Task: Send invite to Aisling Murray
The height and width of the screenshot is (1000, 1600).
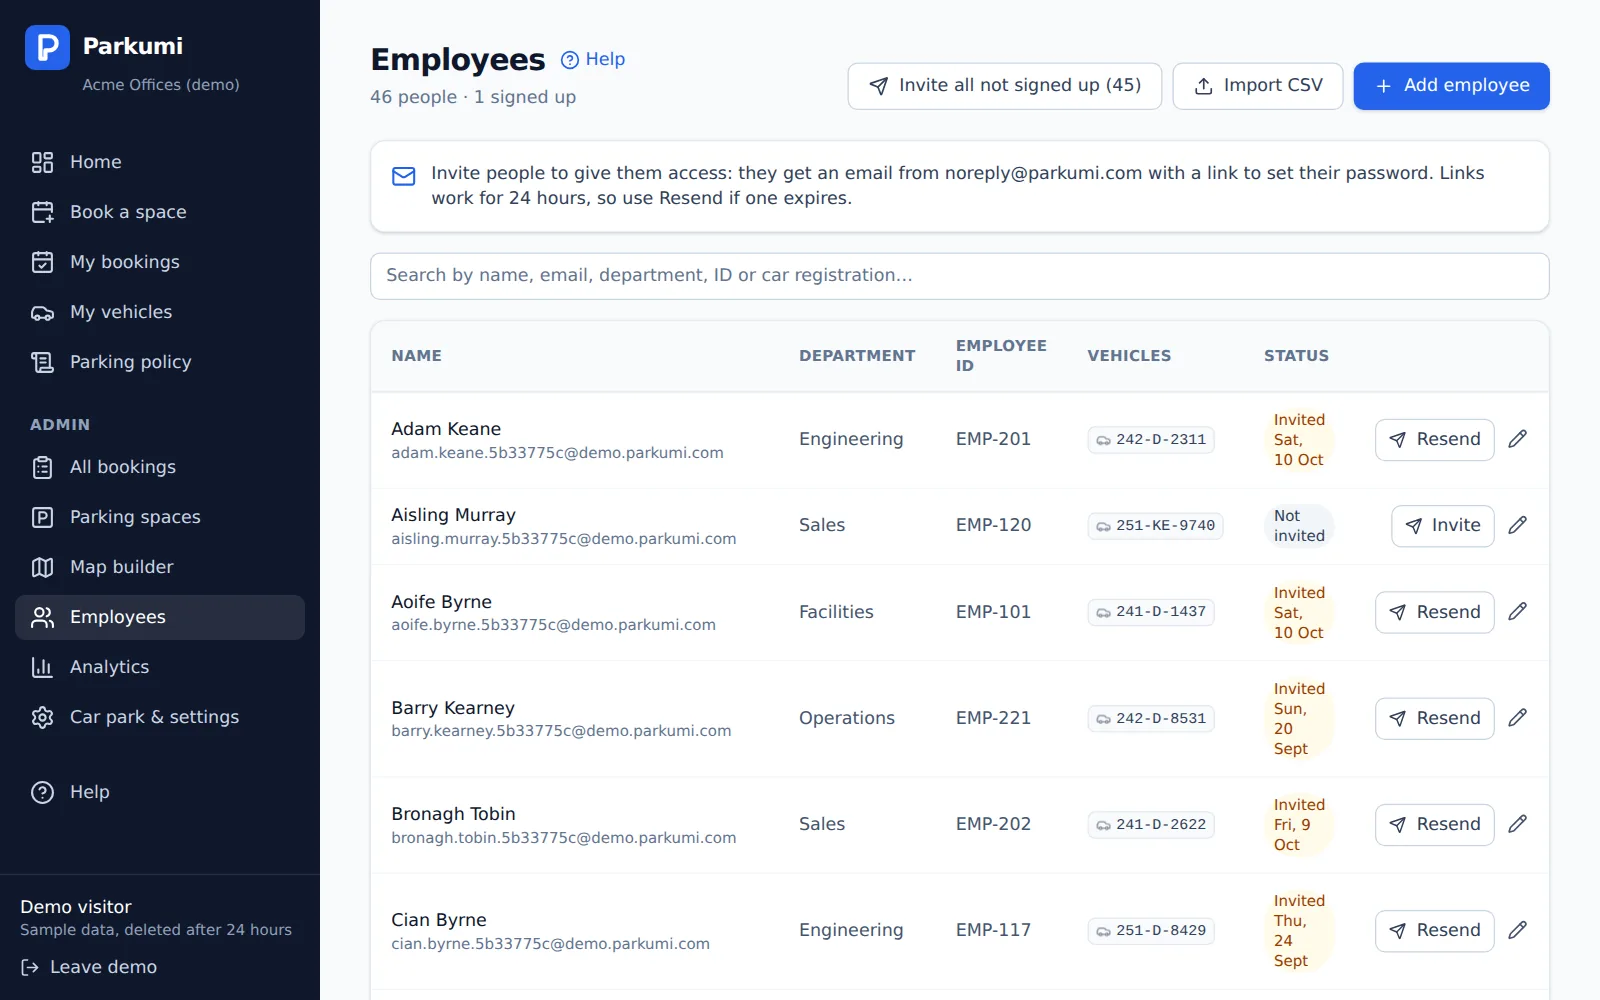Action: [x=1442, y=526]
